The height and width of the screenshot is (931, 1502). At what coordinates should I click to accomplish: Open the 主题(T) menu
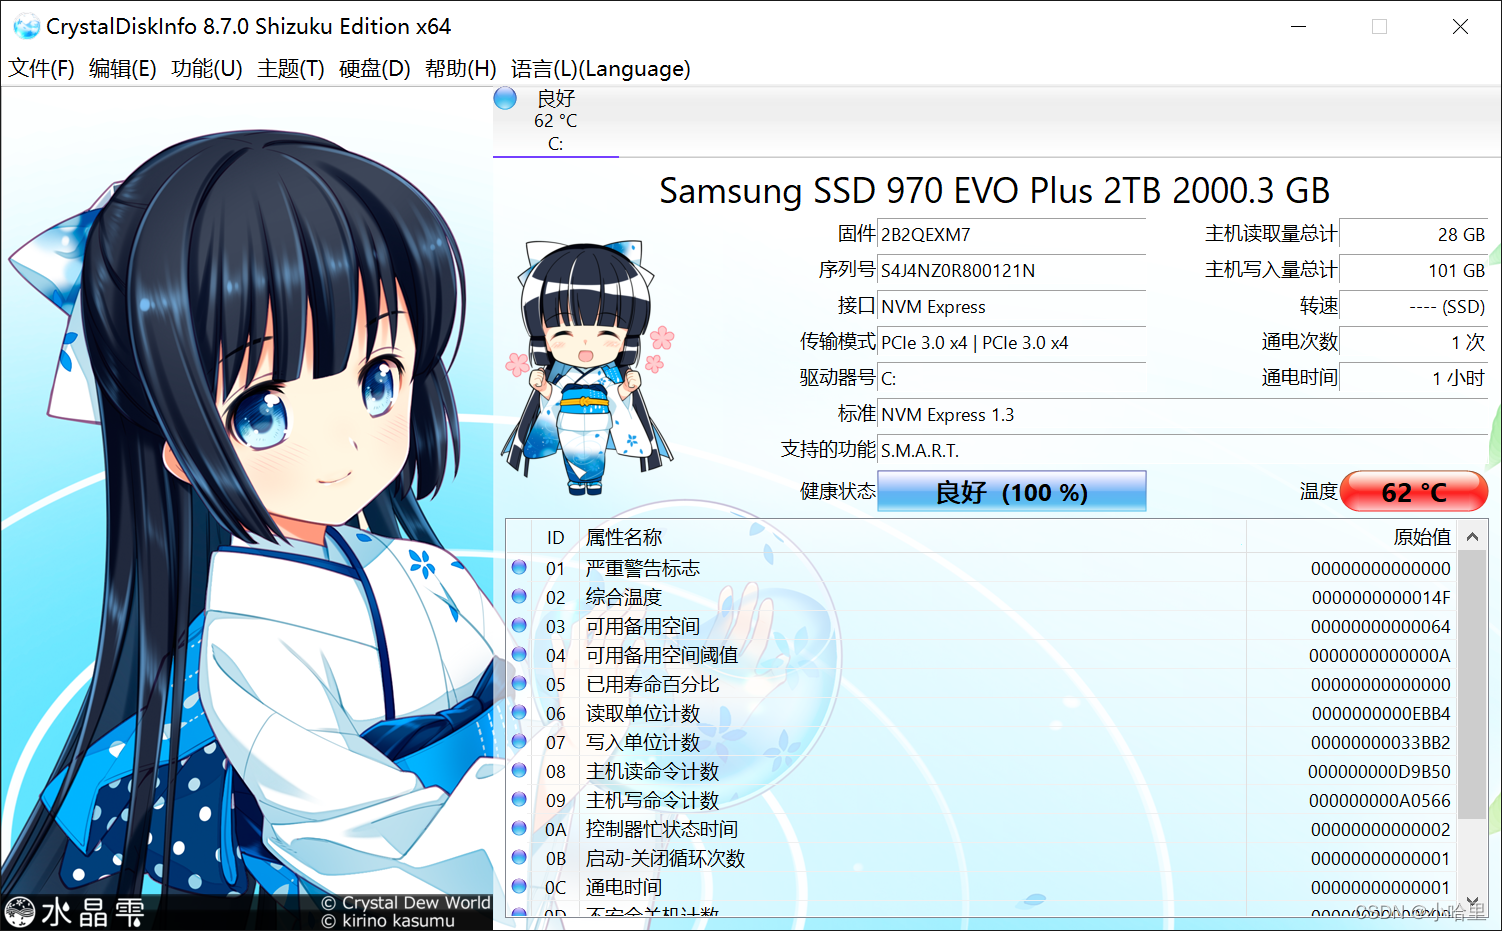pos(291,68)
